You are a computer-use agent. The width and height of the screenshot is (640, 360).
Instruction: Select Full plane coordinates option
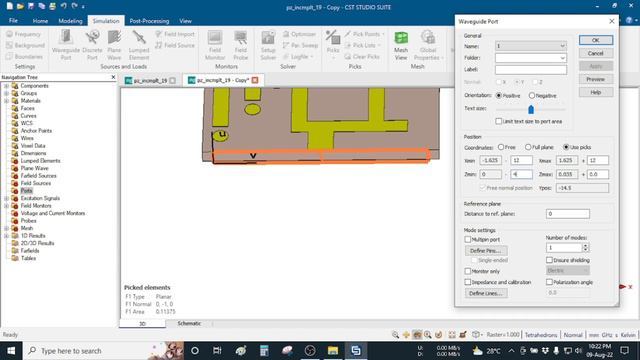(528, 147)
